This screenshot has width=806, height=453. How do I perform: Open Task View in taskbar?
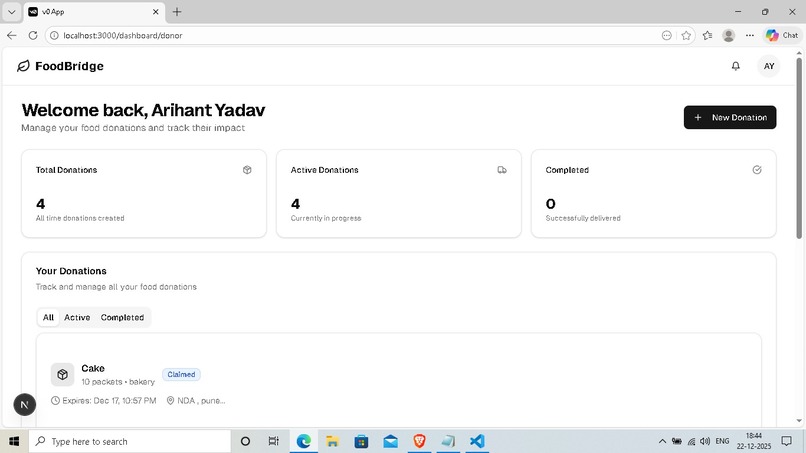(x=273, y=441)
